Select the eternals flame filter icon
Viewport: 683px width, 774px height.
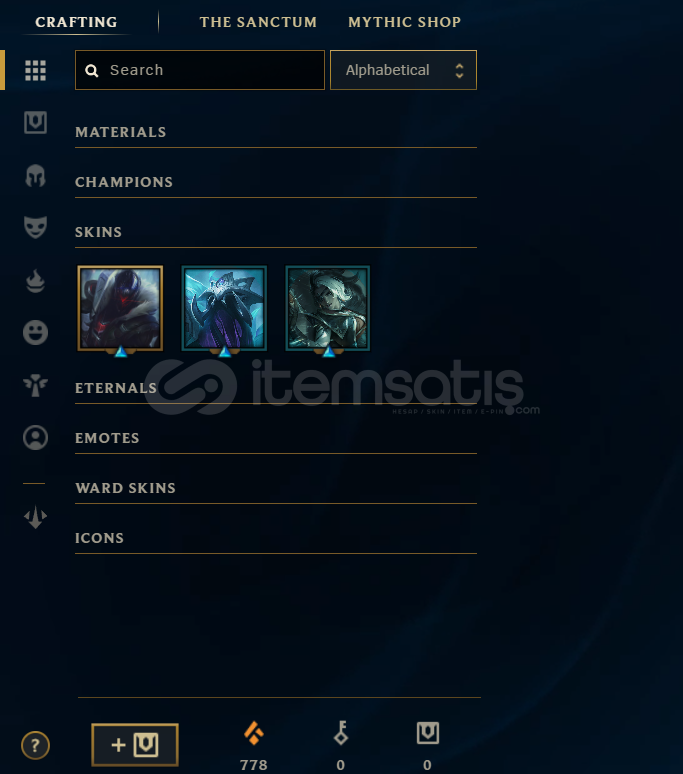pyautogui.click(x=36, y=280)
